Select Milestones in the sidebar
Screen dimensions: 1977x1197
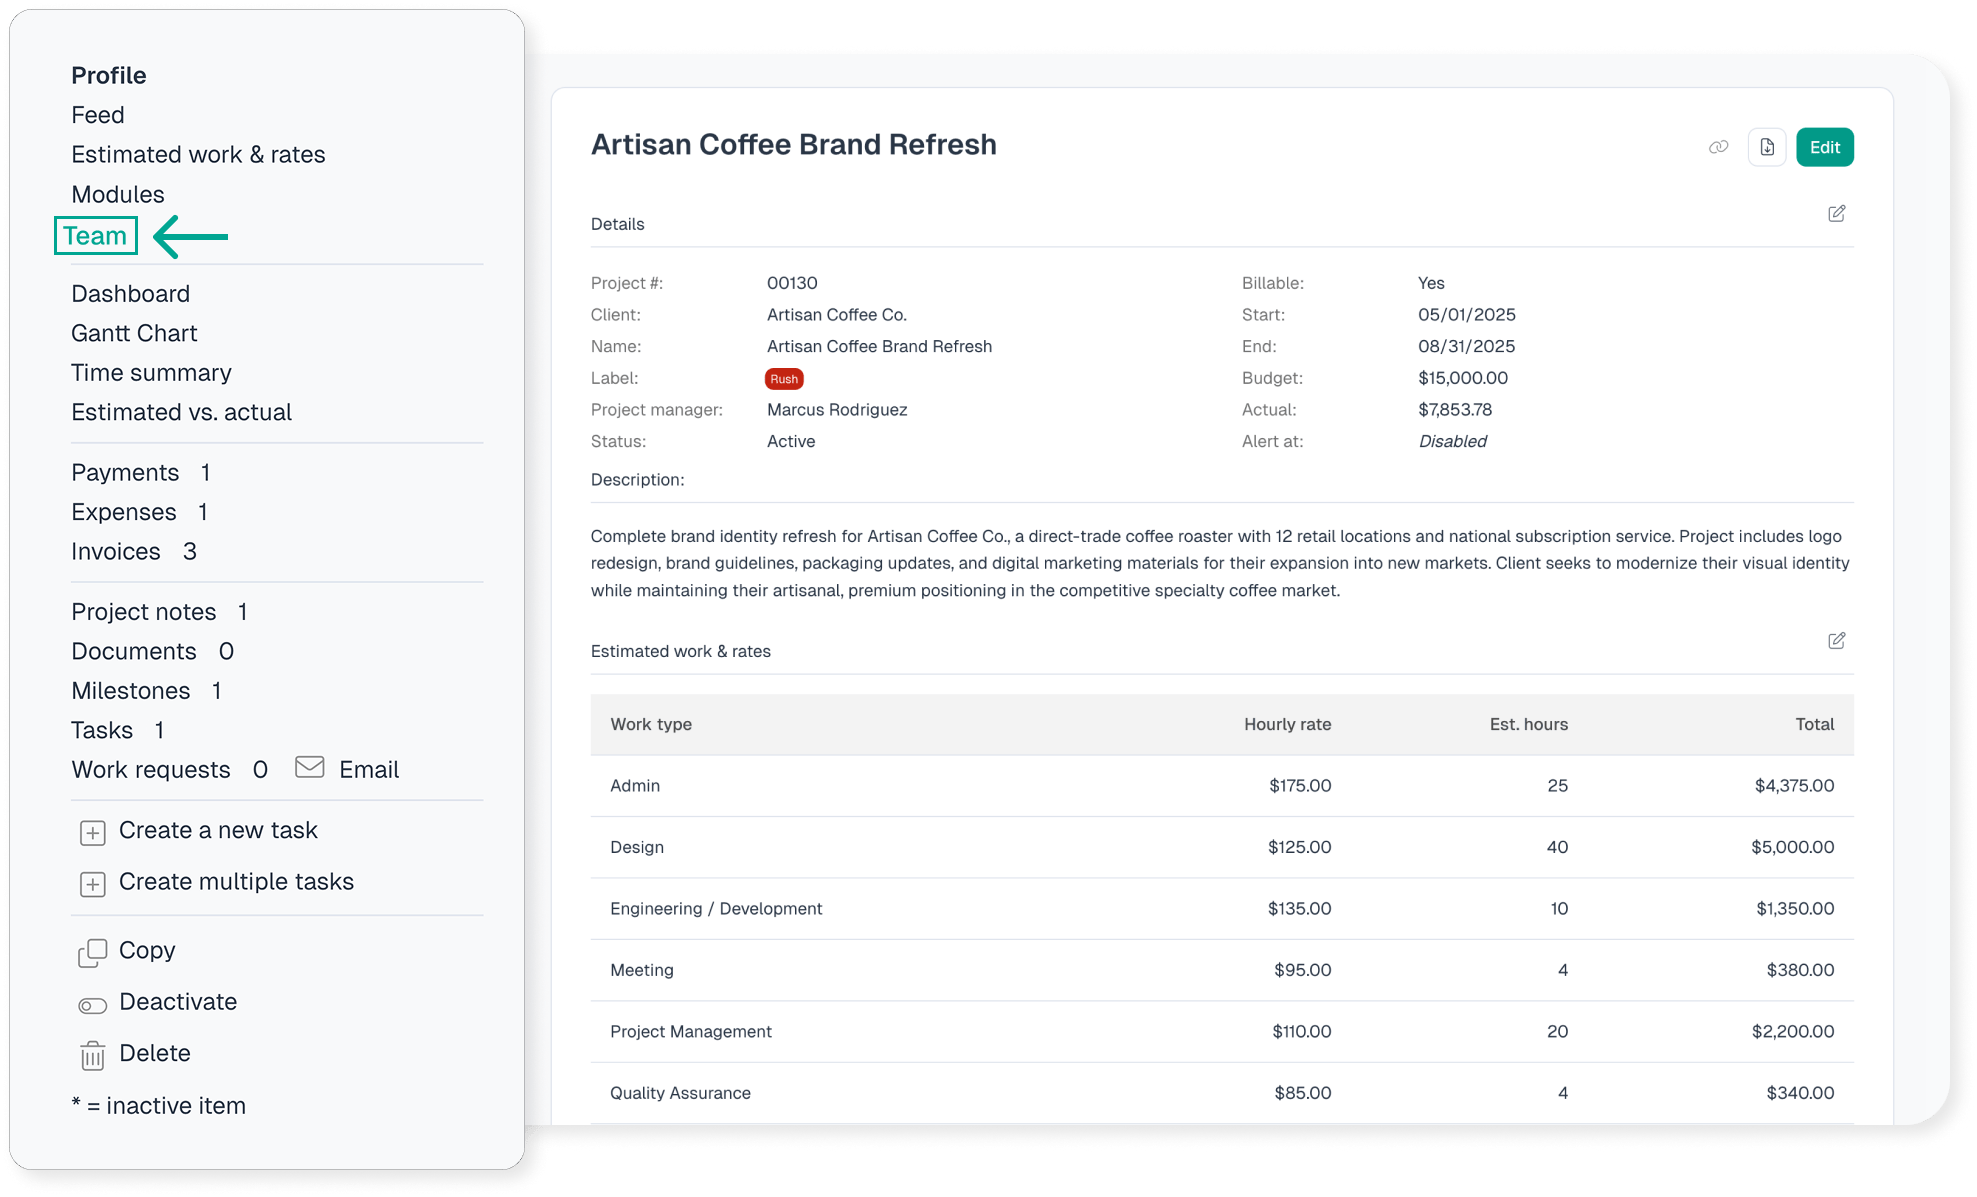pyautogui.click(x=130, y=691)
